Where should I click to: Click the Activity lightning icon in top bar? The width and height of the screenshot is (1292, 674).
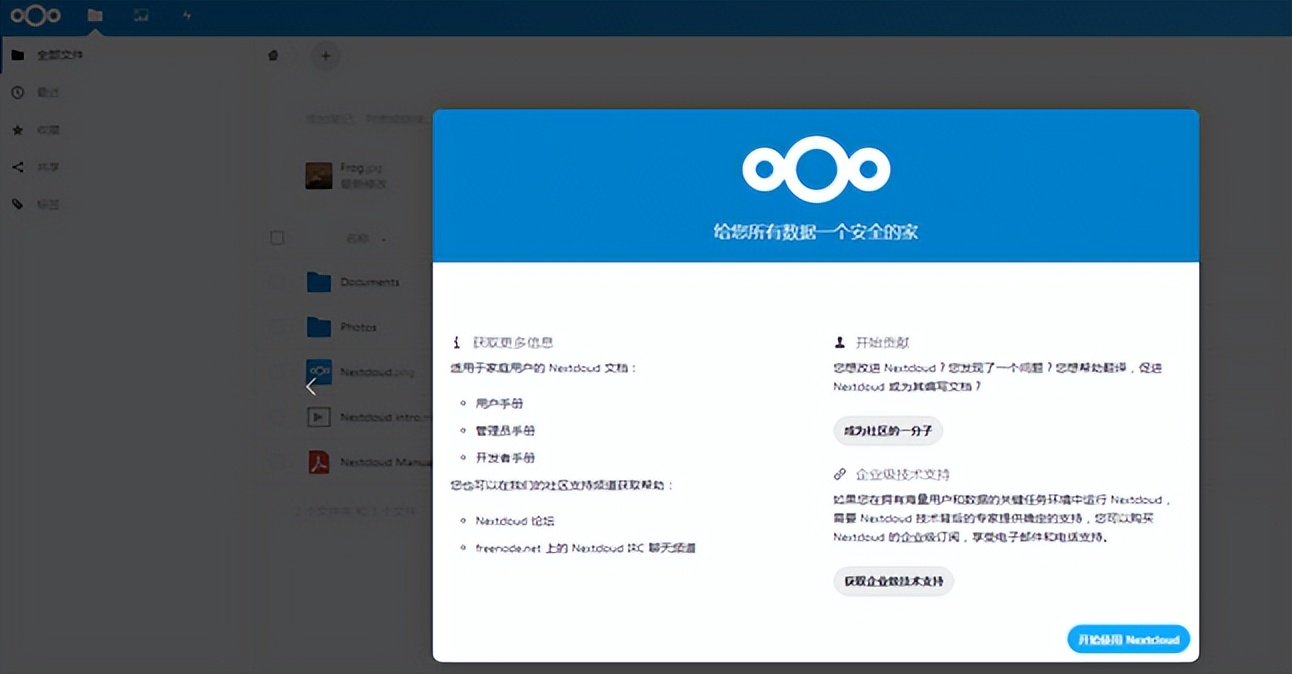click(x=186, y=15)
